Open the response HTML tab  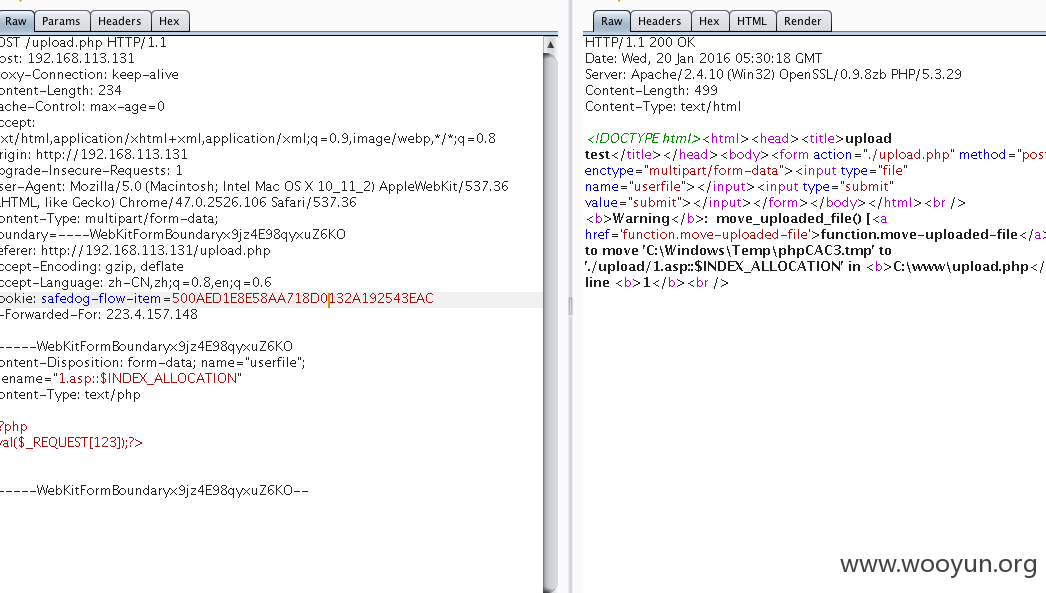752,21
